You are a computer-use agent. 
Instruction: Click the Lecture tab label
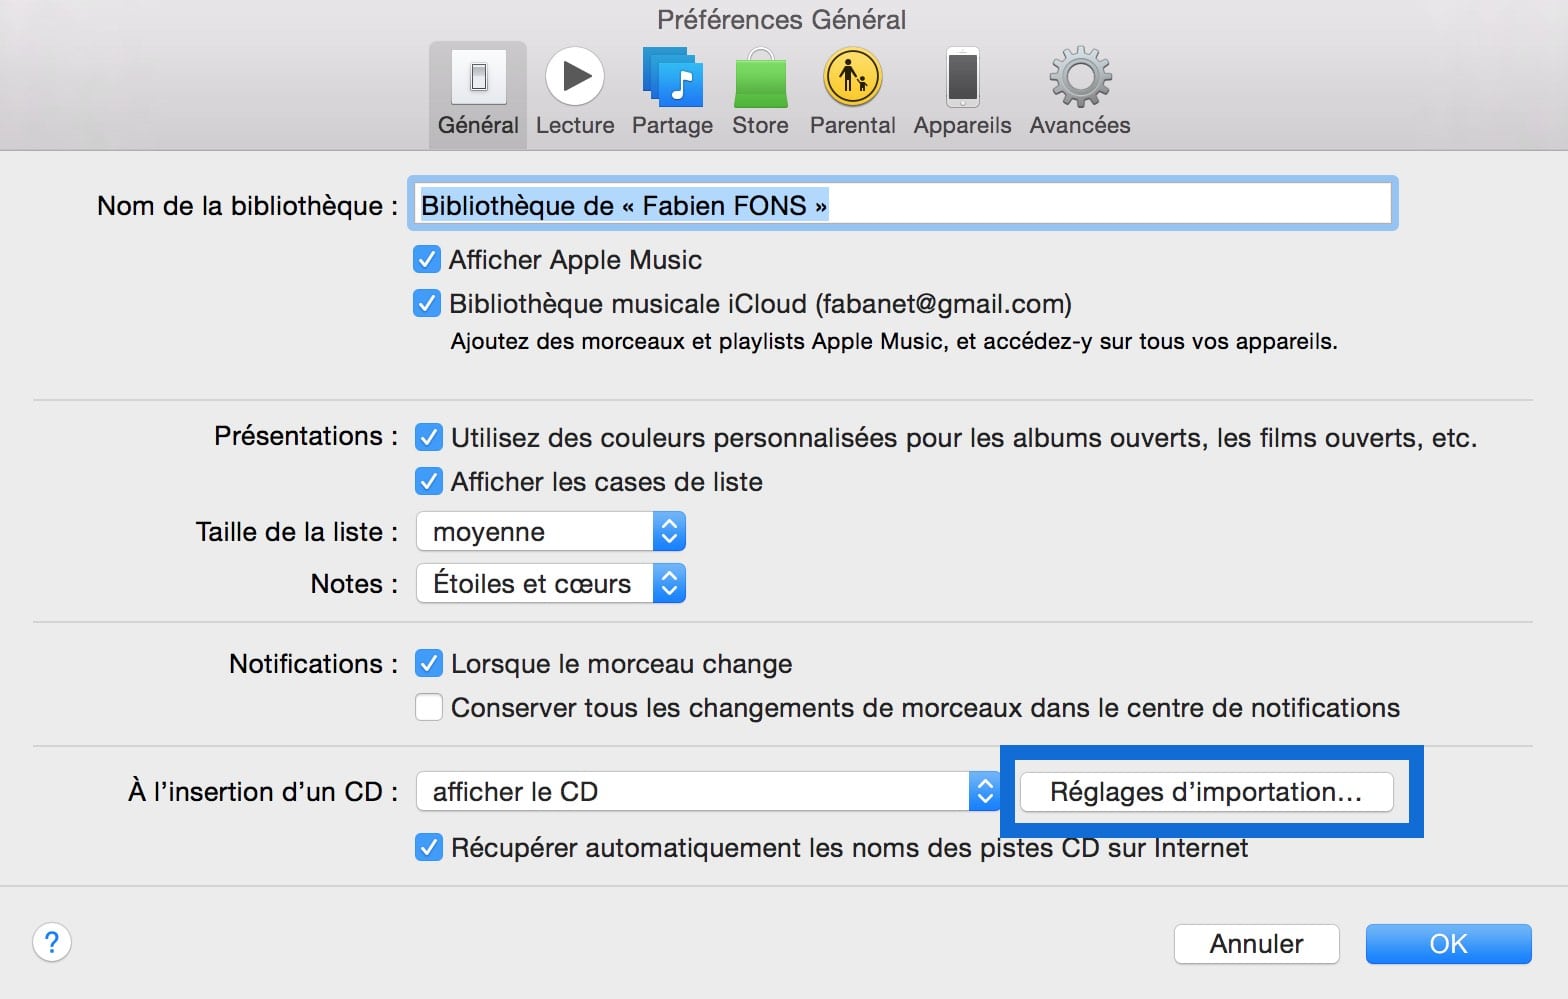coord(575,125)
